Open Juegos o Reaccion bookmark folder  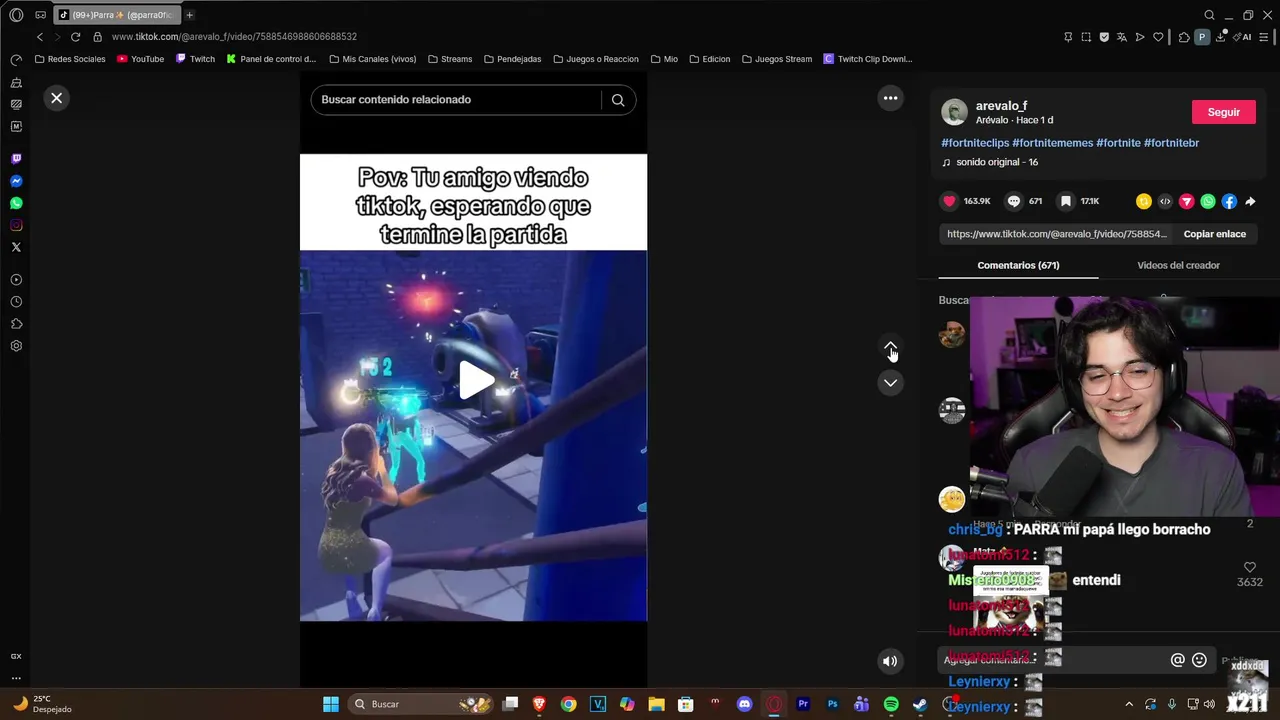point(596,59)
